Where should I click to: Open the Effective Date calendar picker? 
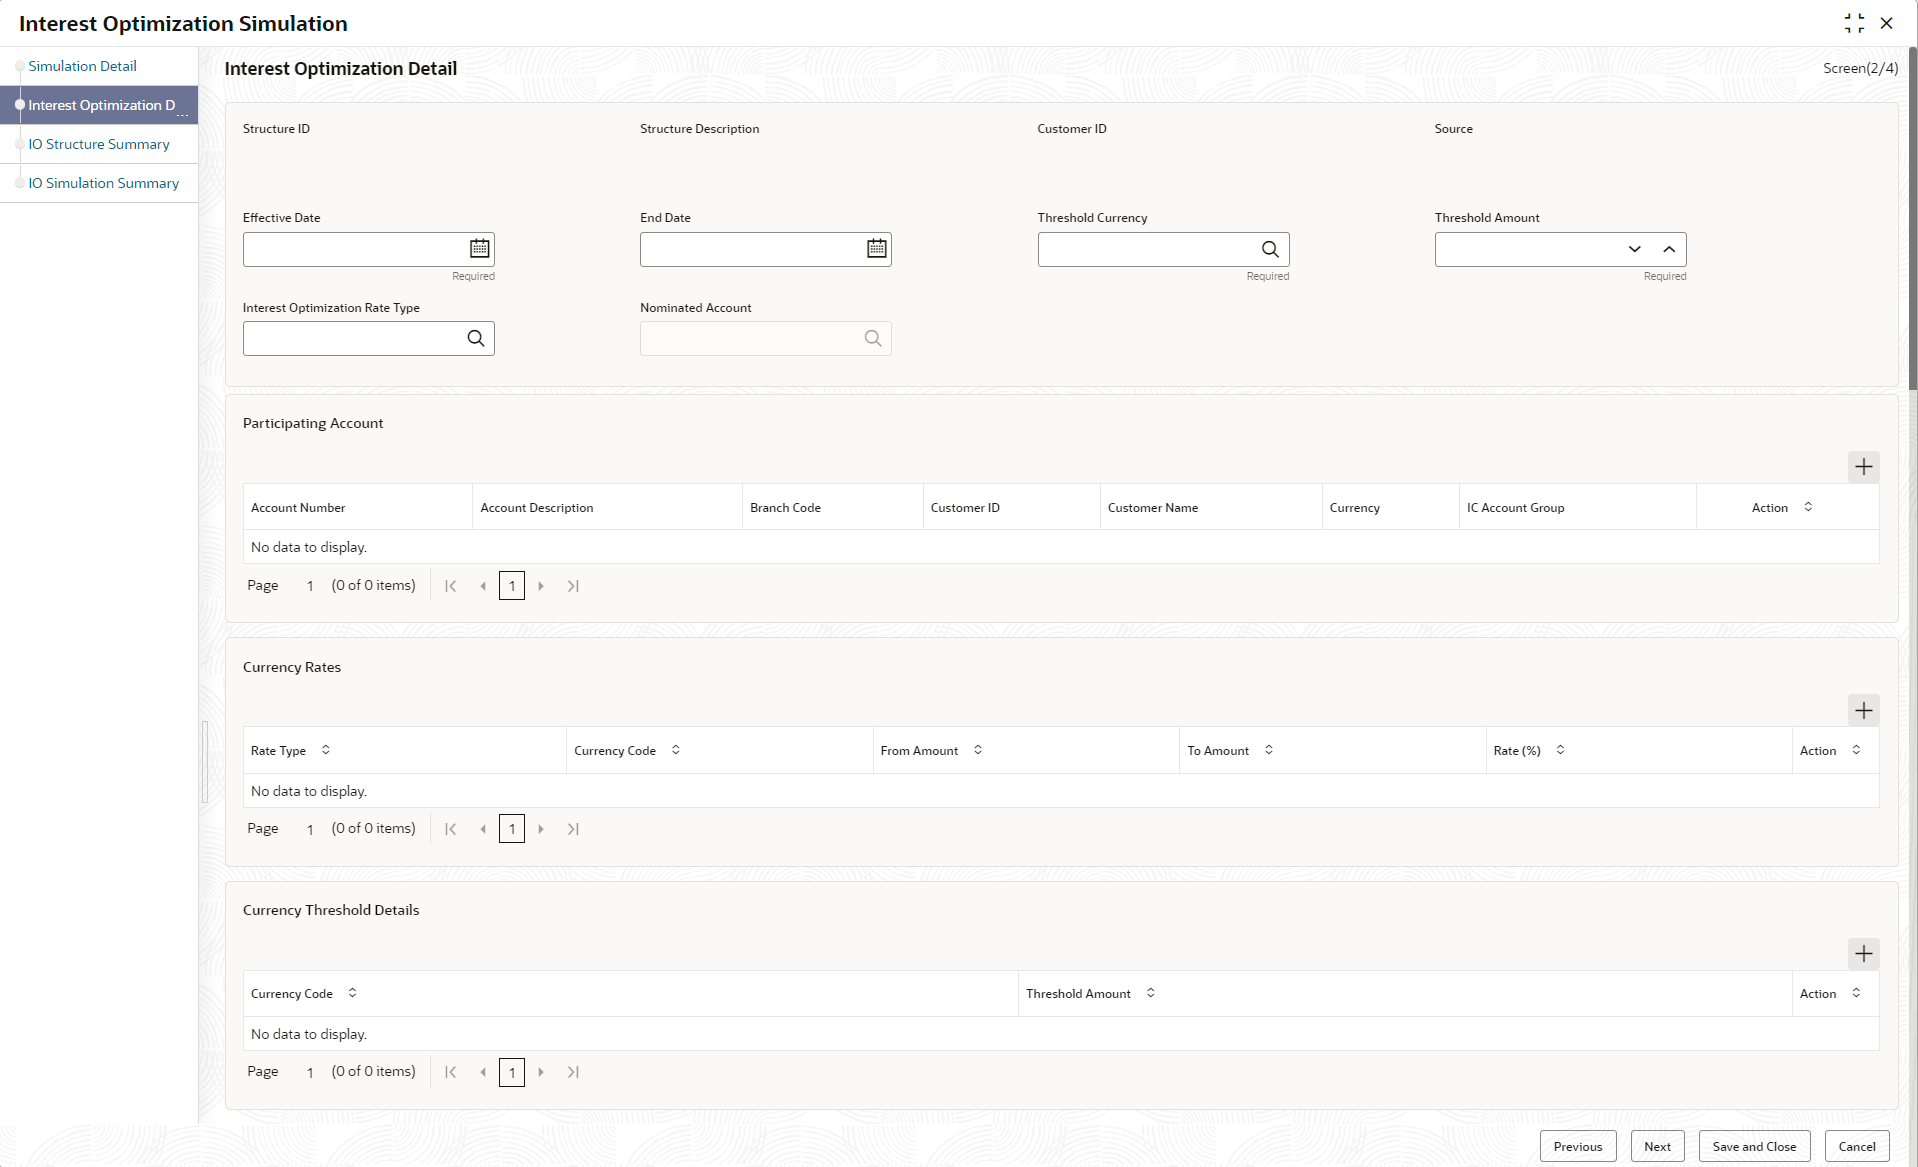pos(480,249)
